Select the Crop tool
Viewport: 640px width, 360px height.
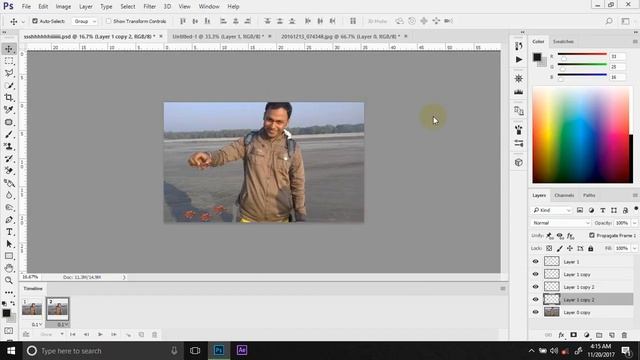coord(9,98)
